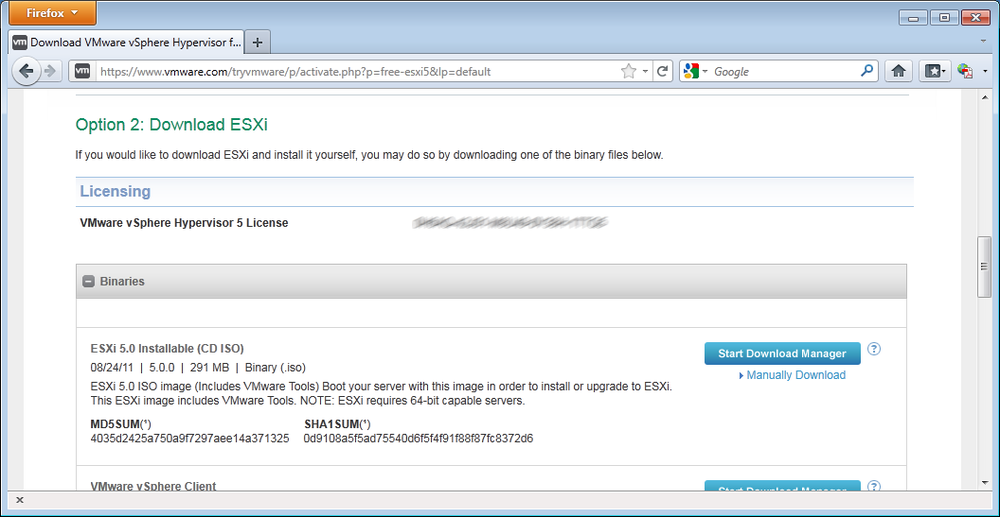Close the add-on bar with the X
This screenshot has width=1000, height=517.
pos(19,500)
